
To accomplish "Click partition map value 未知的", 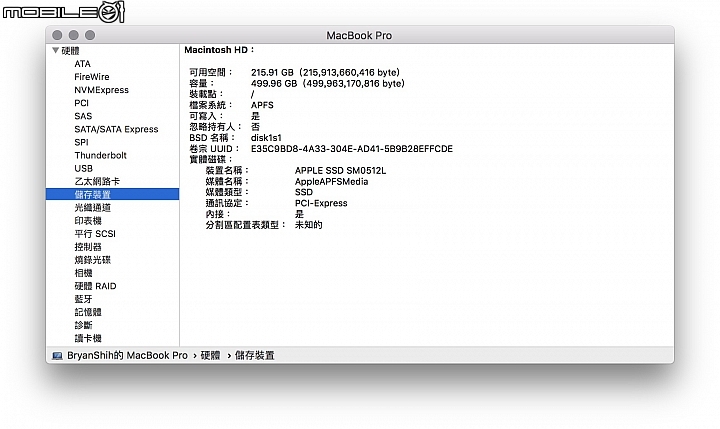I will (x=309, y=225).
